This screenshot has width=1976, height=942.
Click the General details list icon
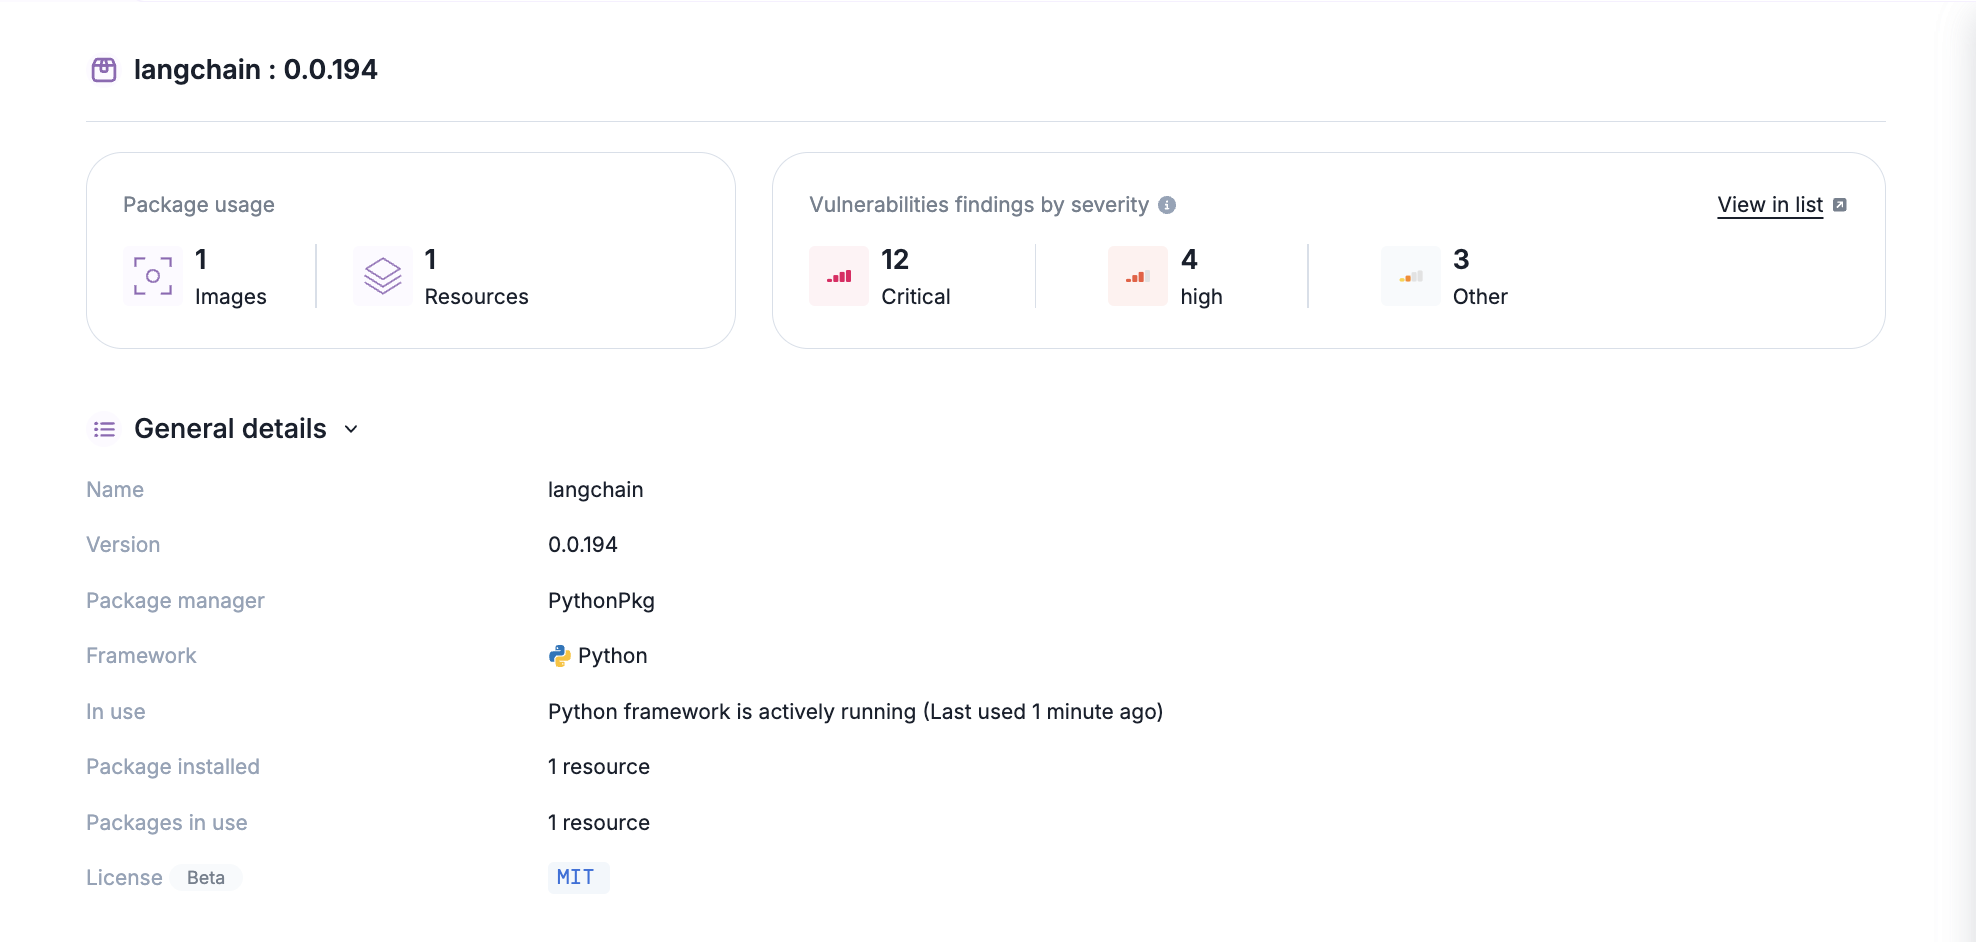[x=103, y=428]
